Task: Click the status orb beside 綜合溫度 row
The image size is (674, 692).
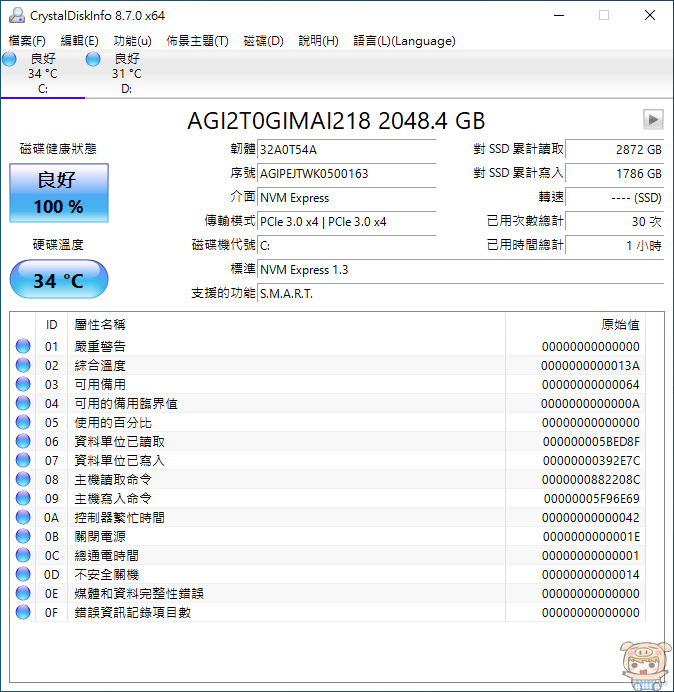Action: coord(23,366)
